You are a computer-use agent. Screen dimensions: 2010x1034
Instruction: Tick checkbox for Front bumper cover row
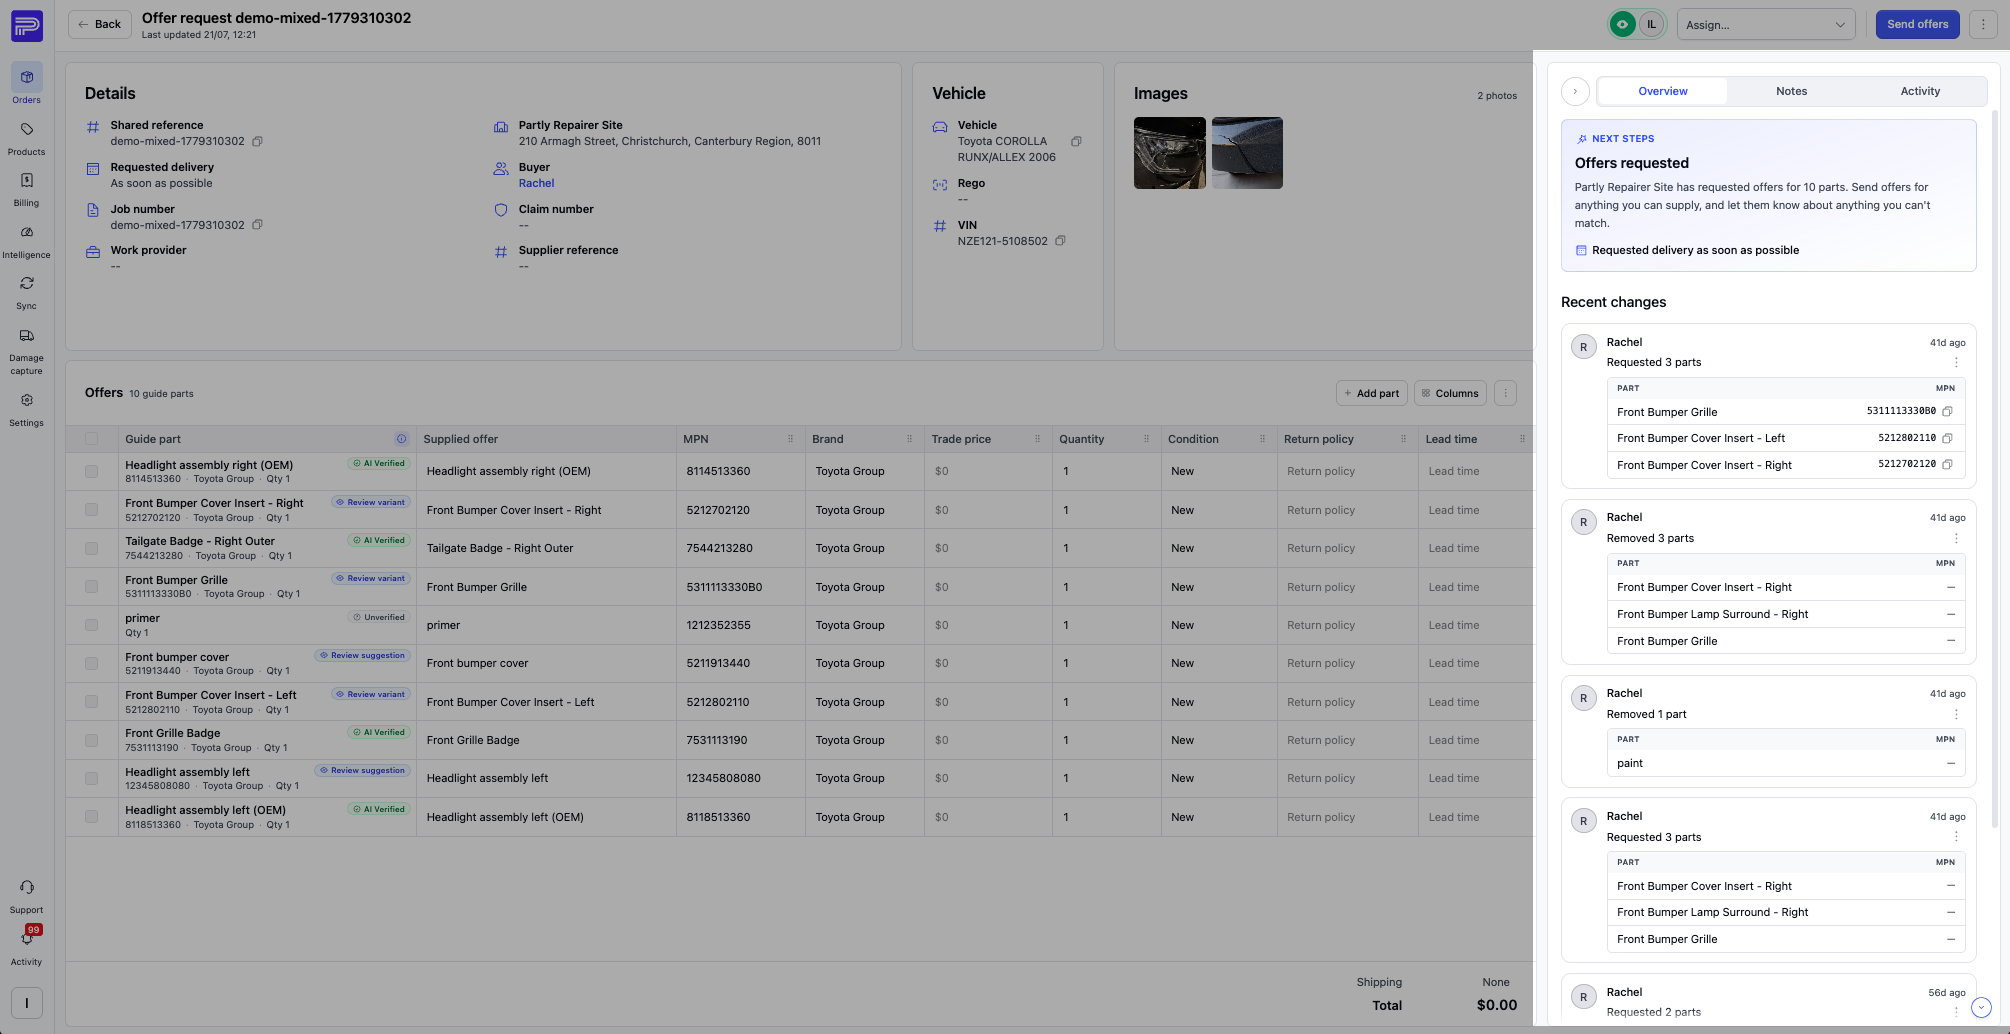[x=92, y=663]
